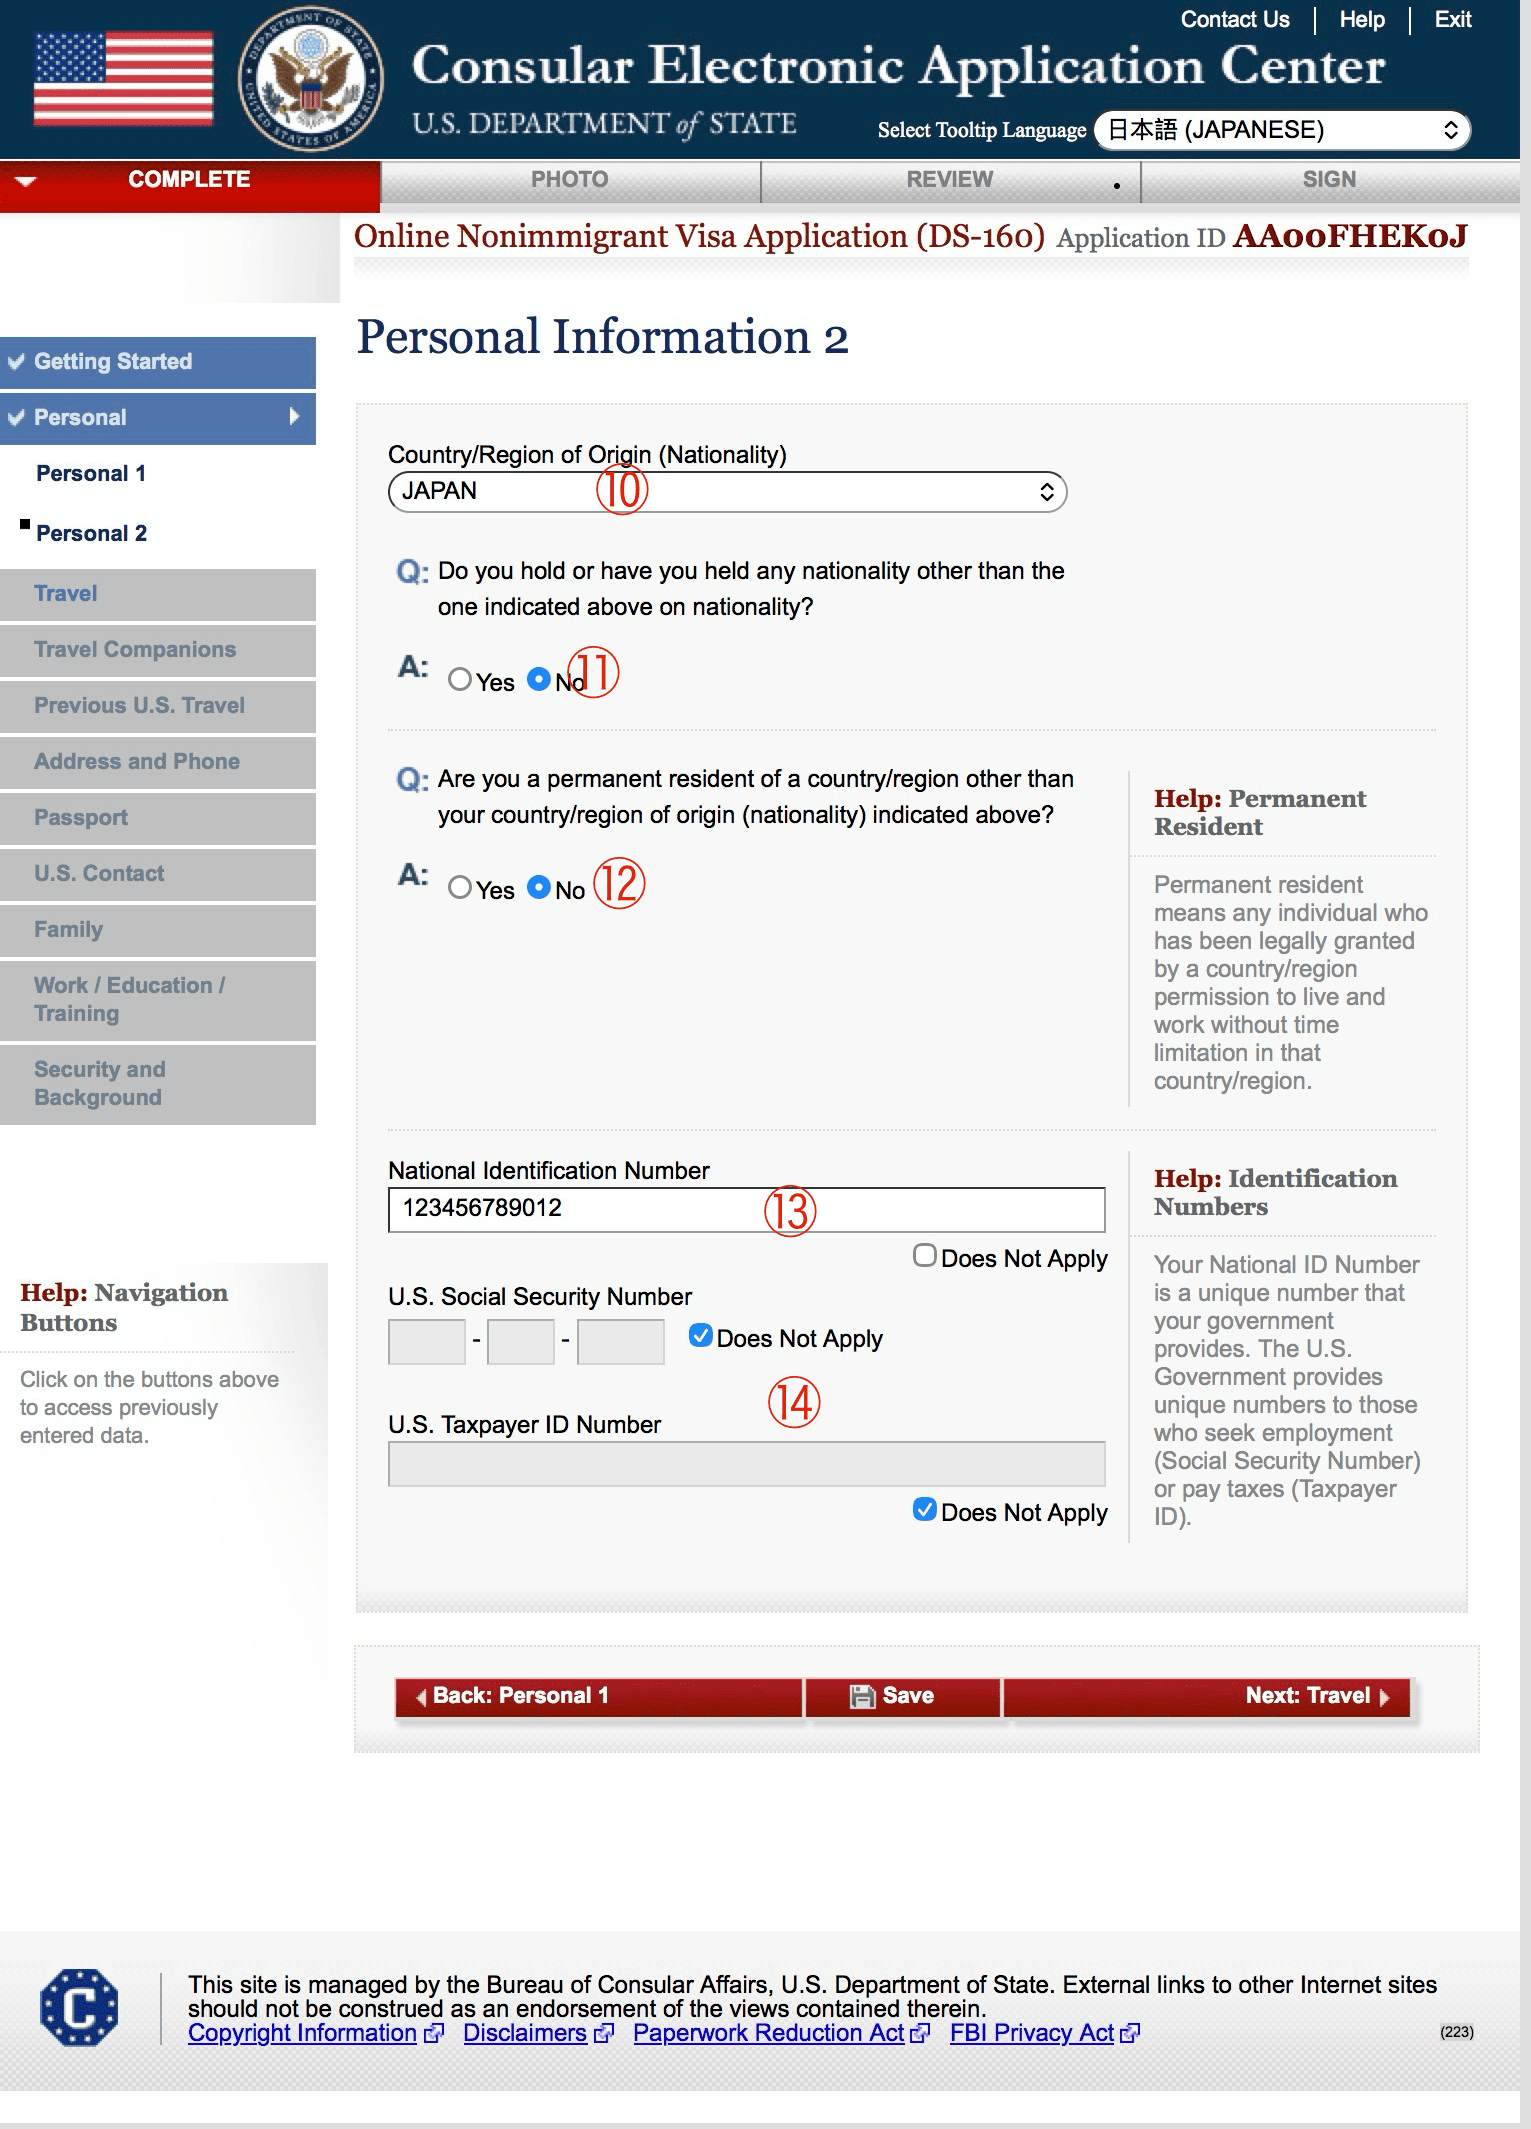
Task: Go to Travel Companions in sidebar
Action: (x=158, y=650)
